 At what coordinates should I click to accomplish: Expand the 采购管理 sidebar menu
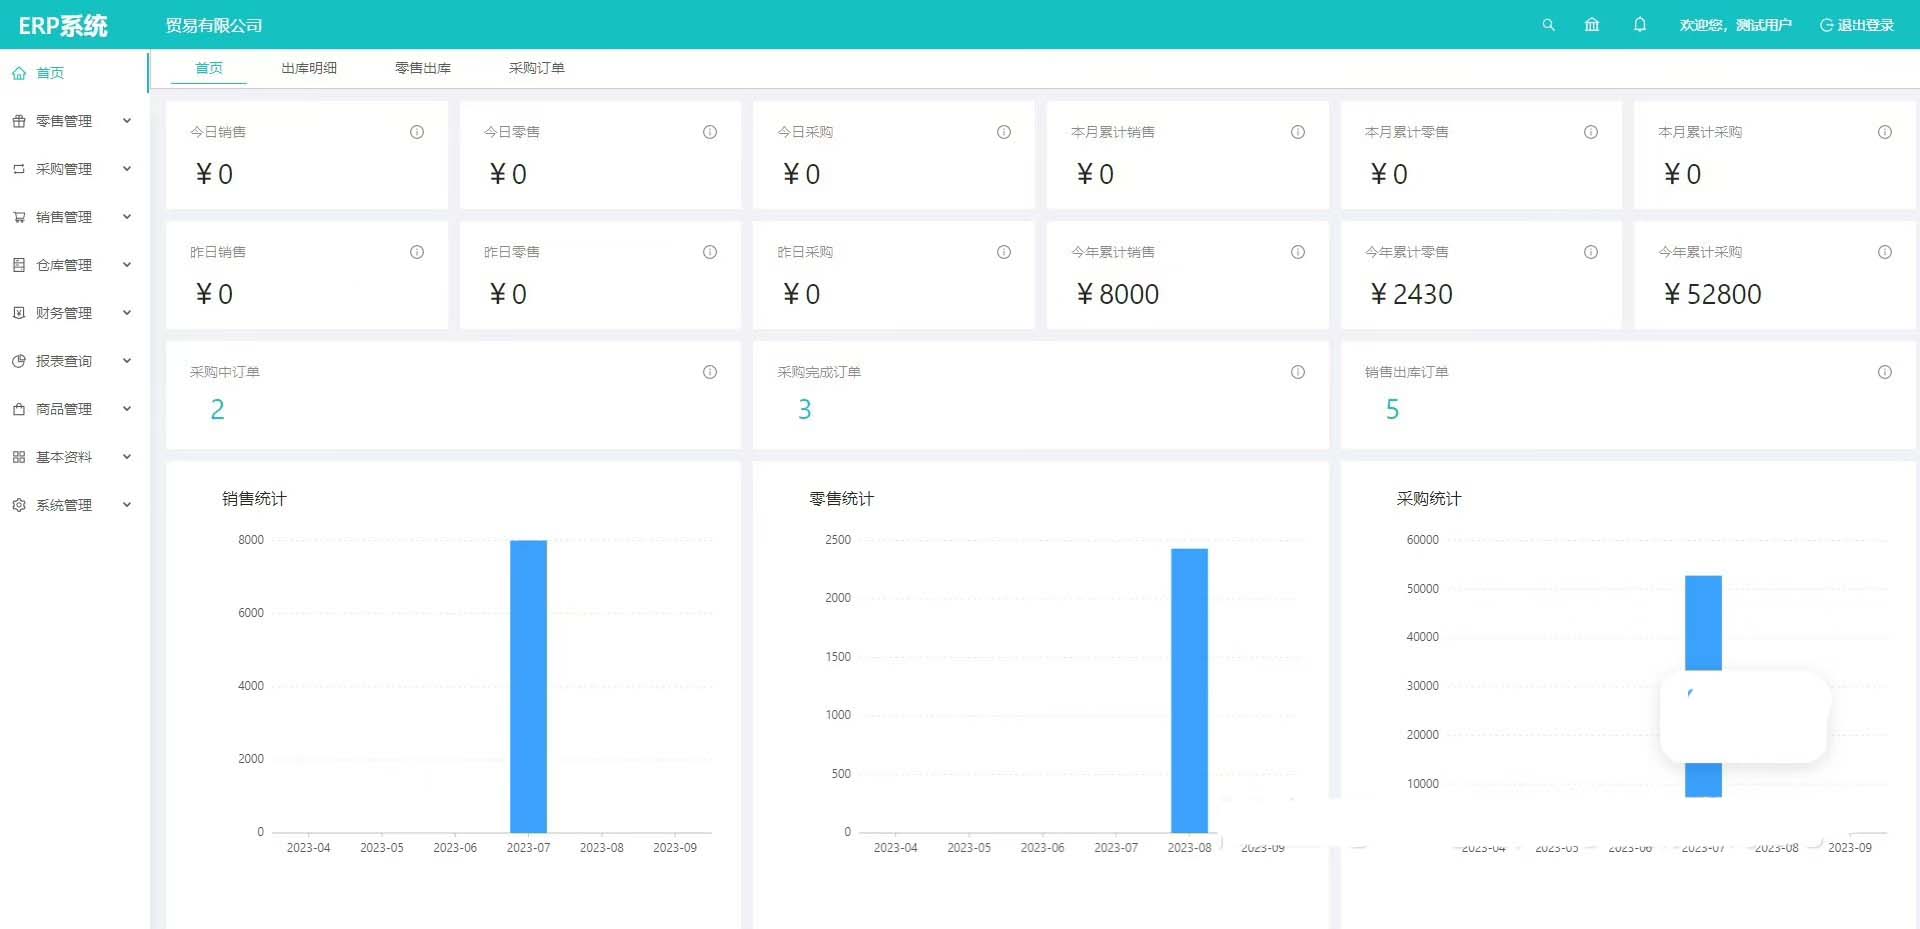coord(72,169)
